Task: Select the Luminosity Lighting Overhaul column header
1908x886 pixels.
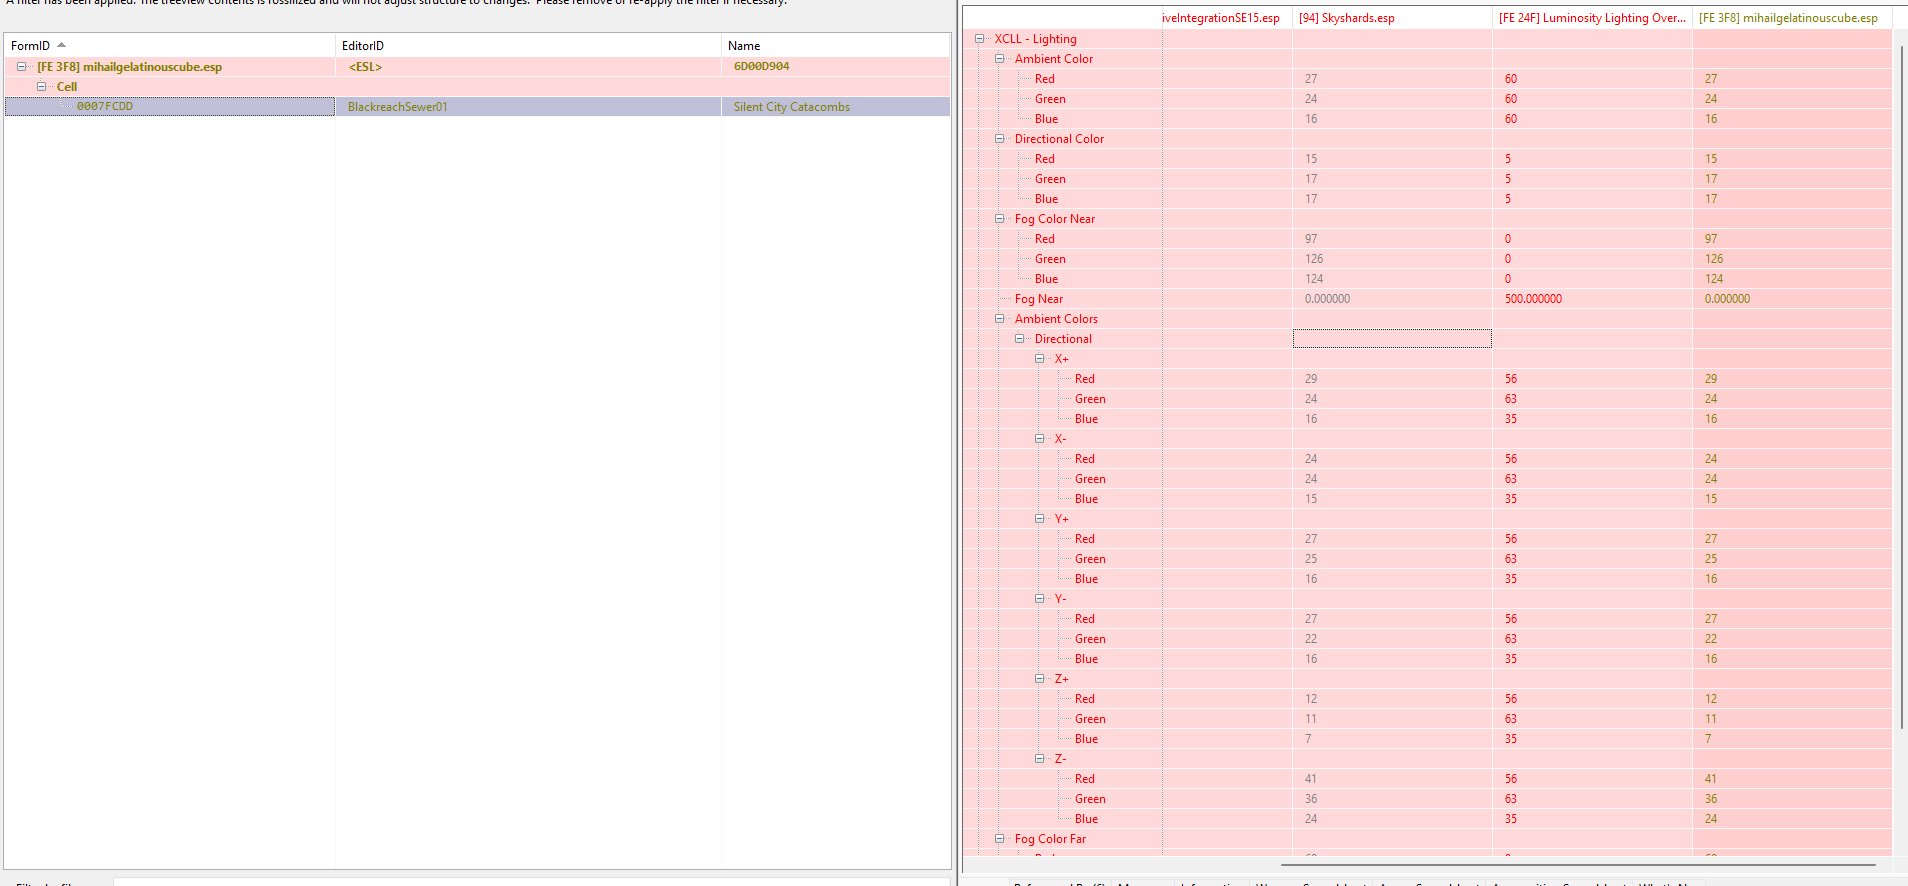Action: pos(1592,18)
